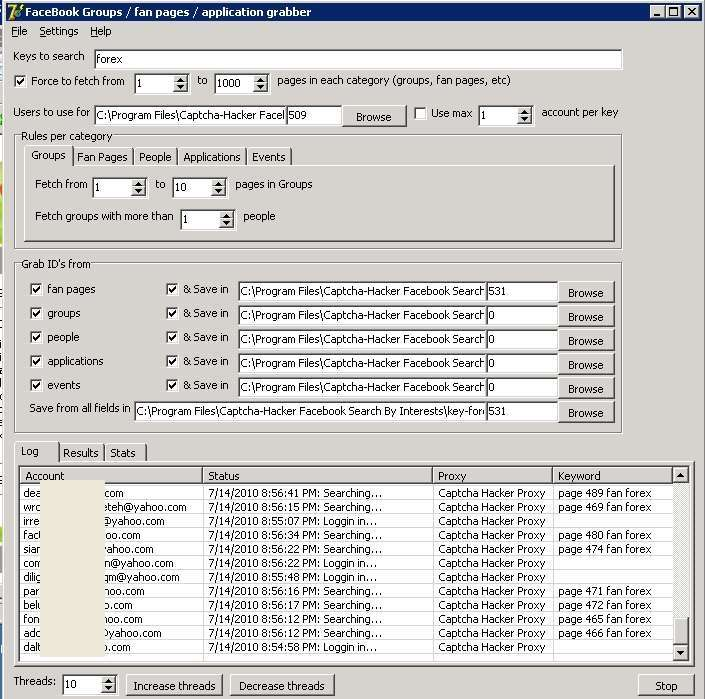This screenshot has height=699, width=705.
Task: Decrease the 1000 pages end value
Action: click(261, 88)
